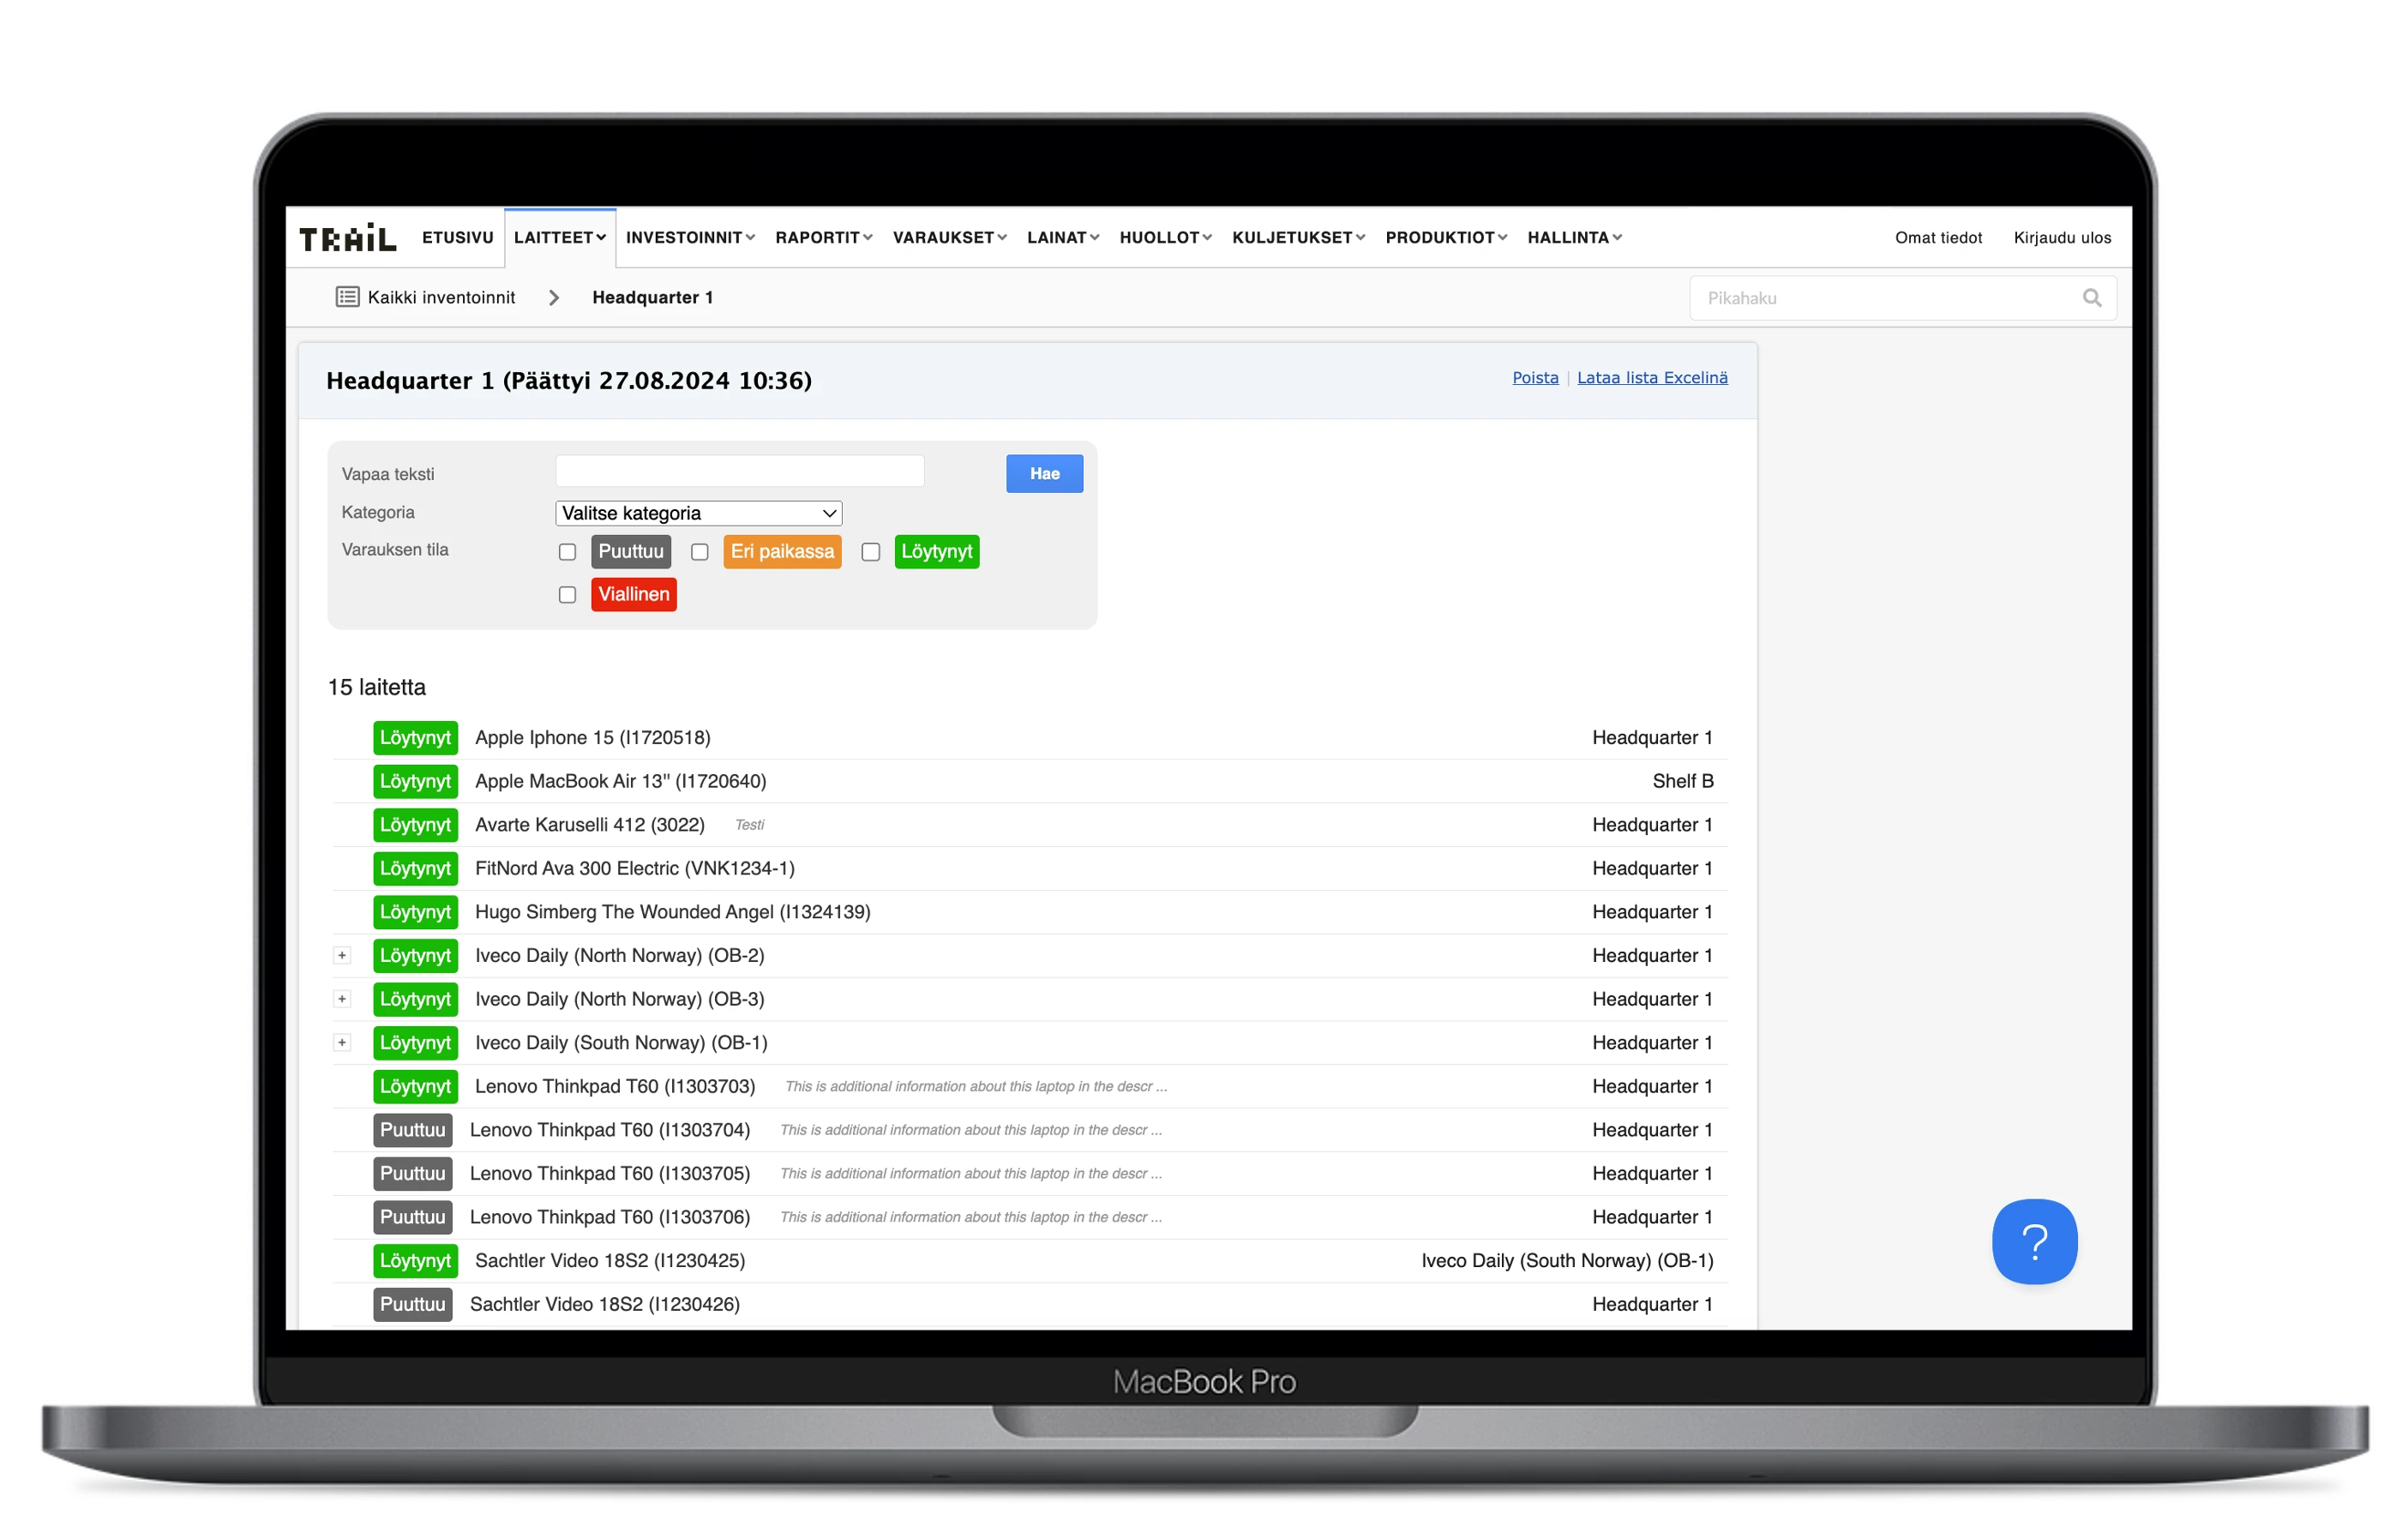
Task: Click Lenovo Thinkpad T60 (I1303704)
Action: coord(609,1130)
